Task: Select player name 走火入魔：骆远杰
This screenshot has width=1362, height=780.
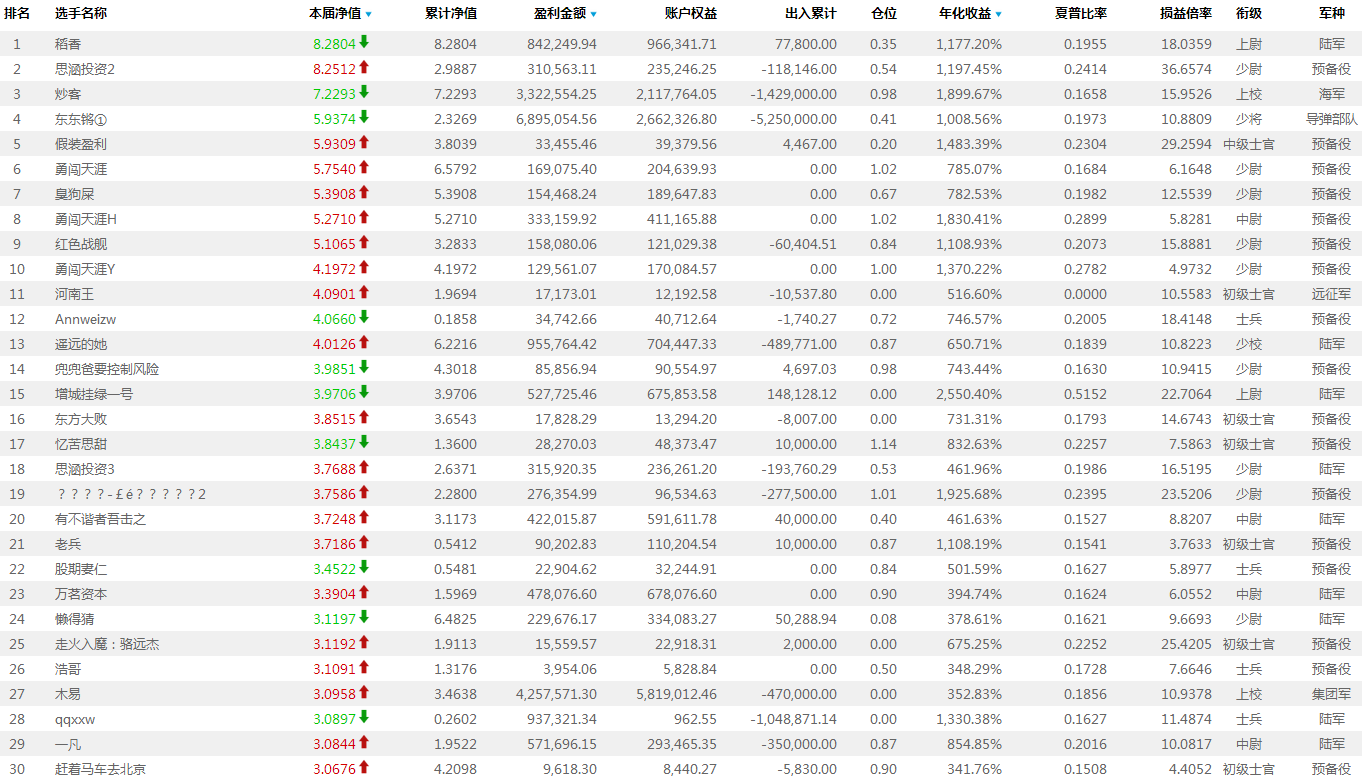Action: point(107,644)
